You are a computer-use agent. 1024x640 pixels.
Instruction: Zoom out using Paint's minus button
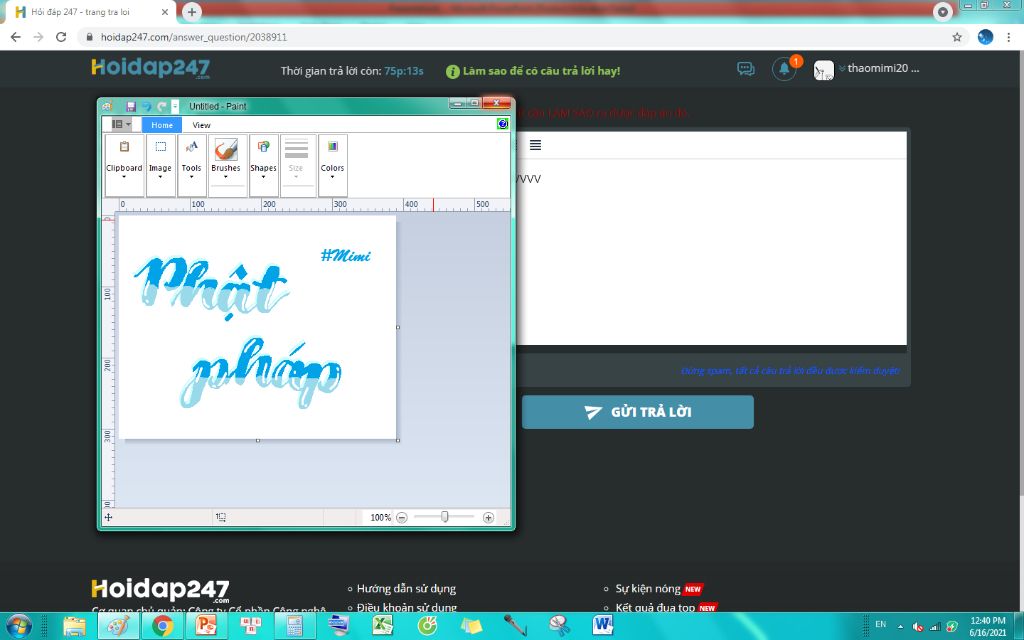pos(402,517)
